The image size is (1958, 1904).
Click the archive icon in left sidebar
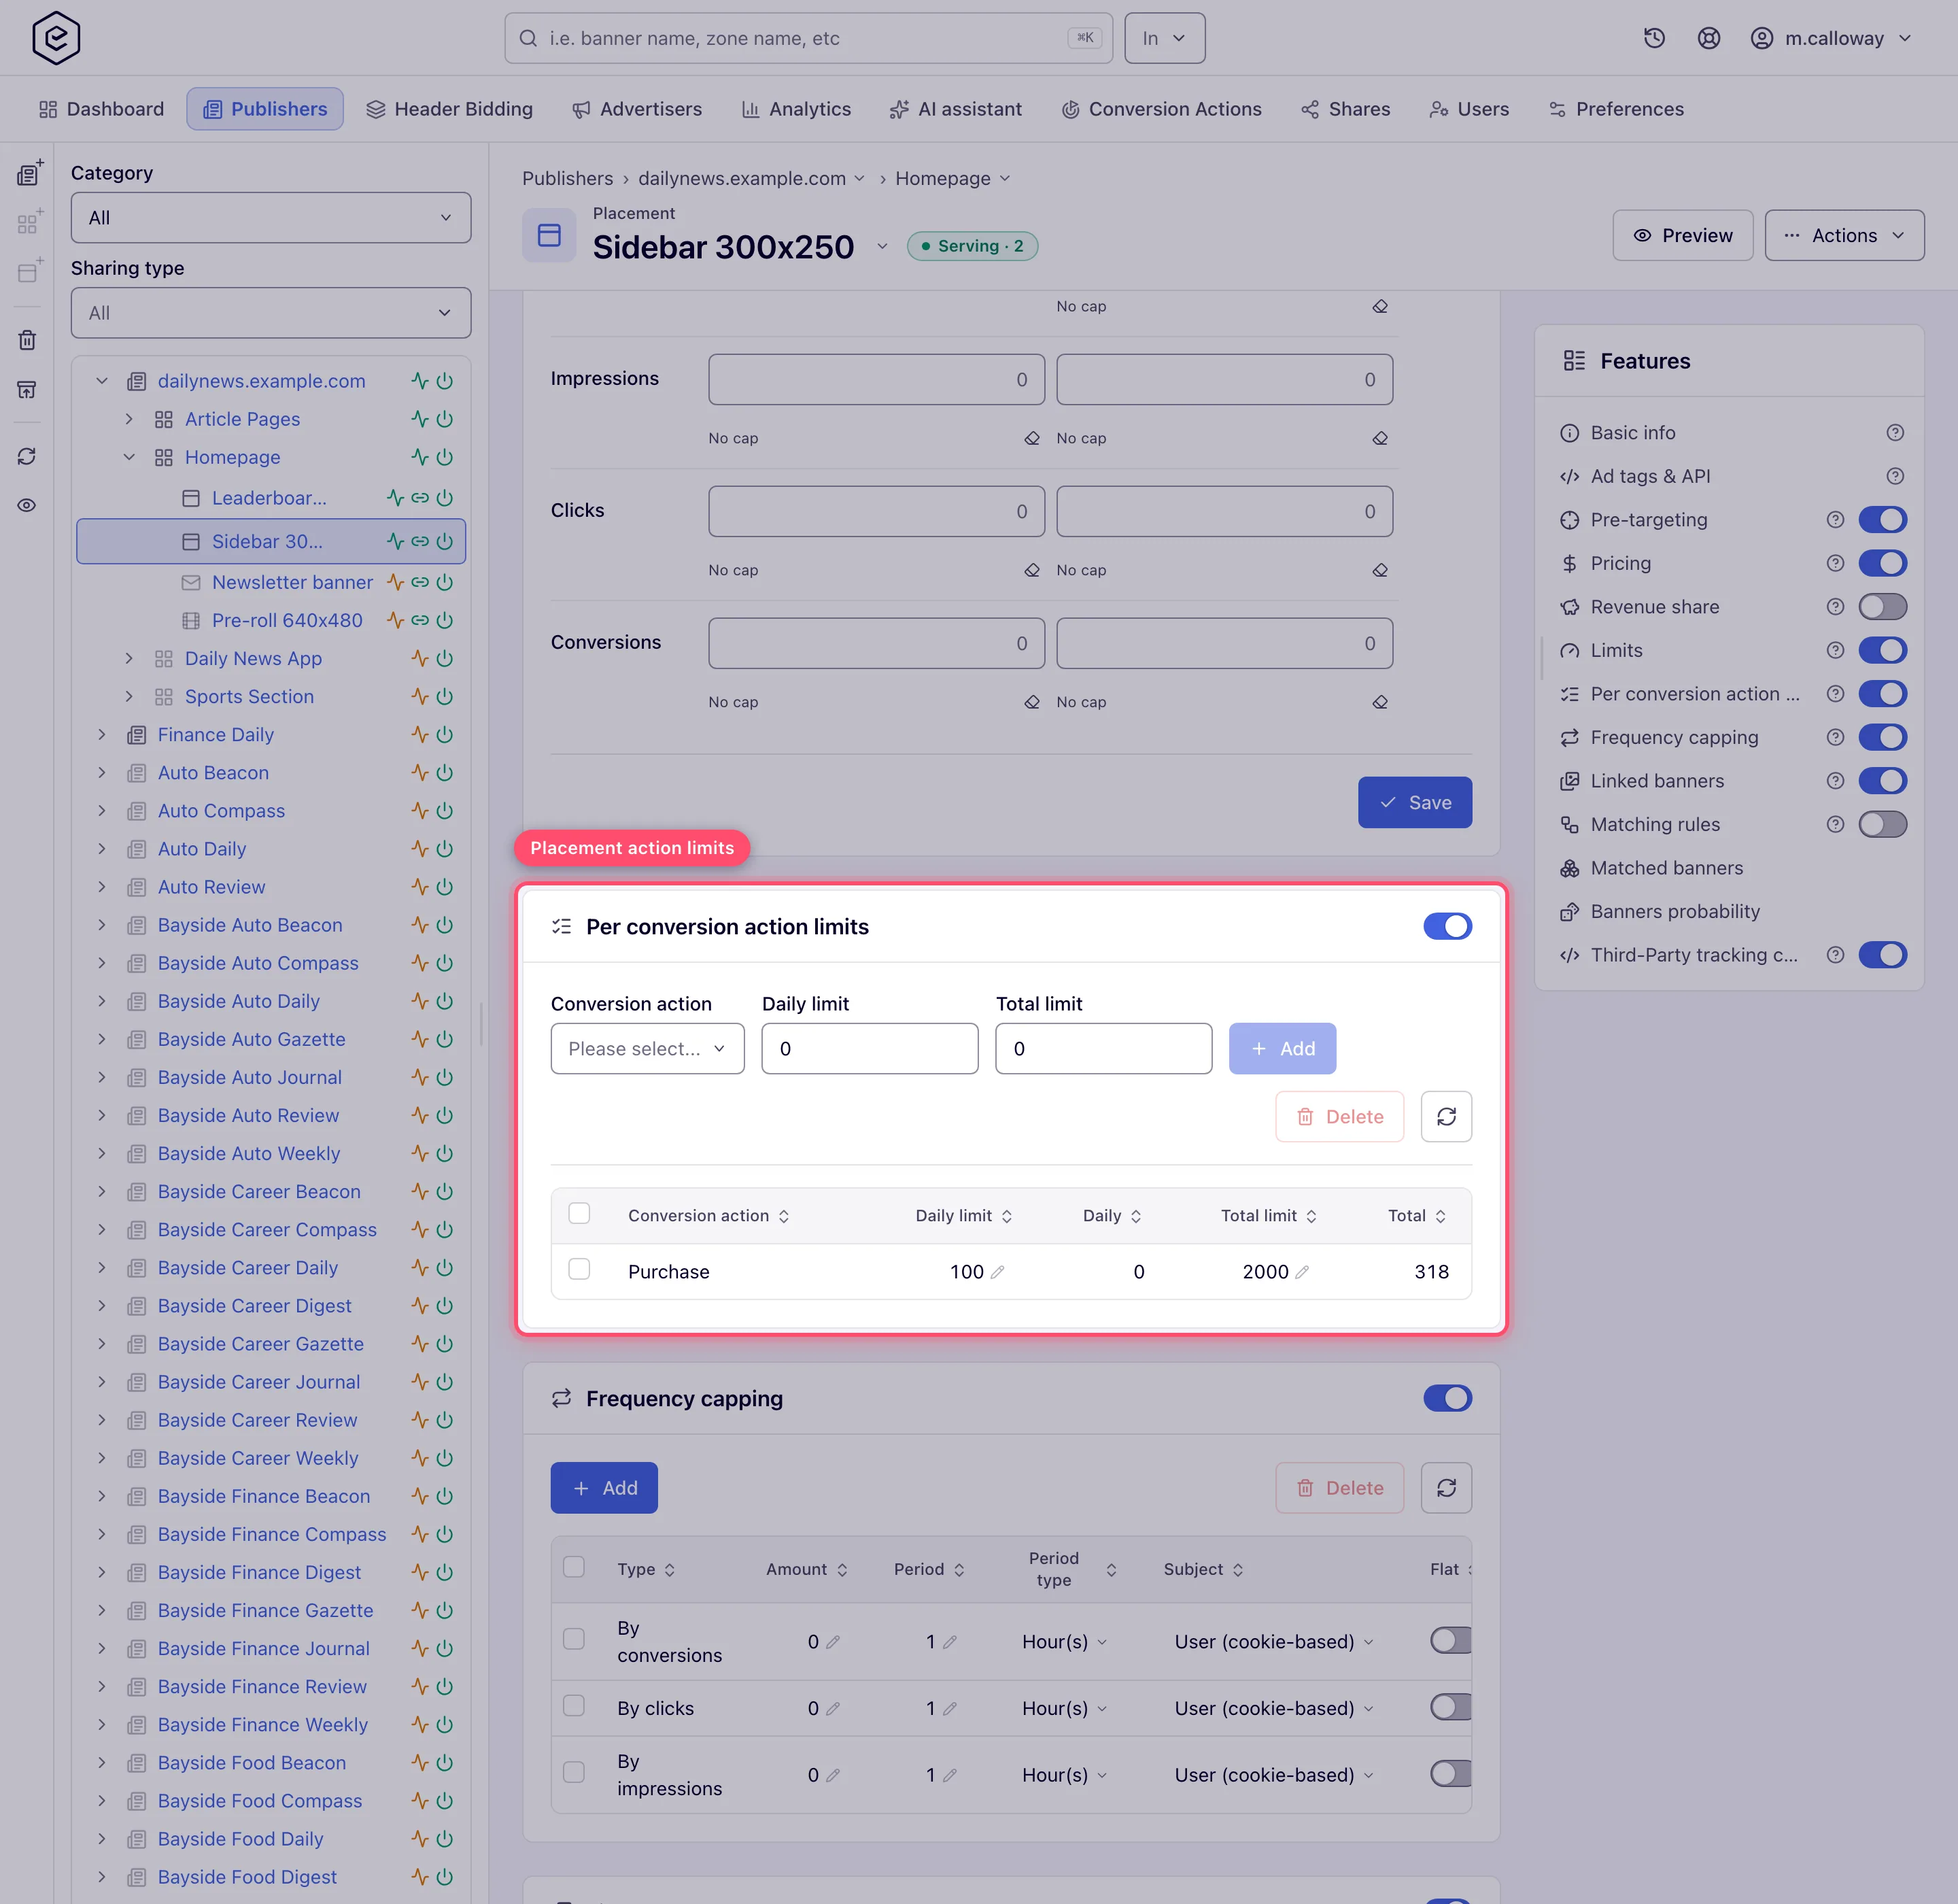[27, 389]
